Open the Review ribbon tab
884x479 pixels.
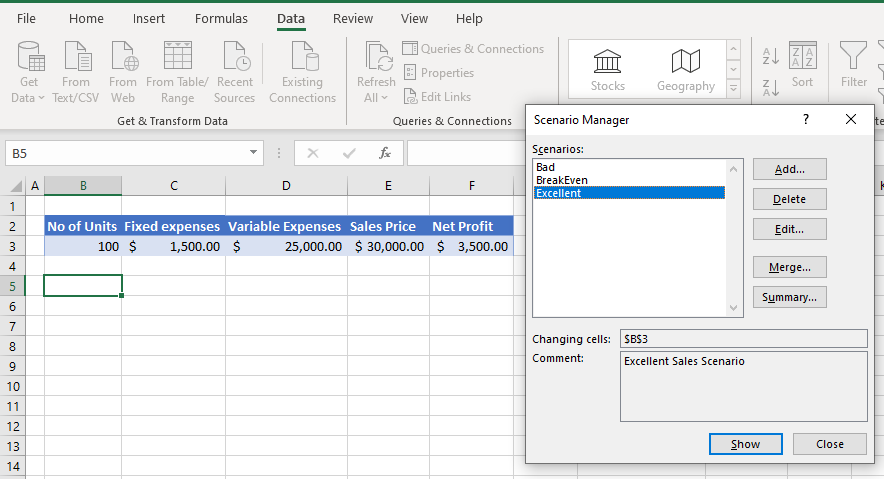coord(353,19)
